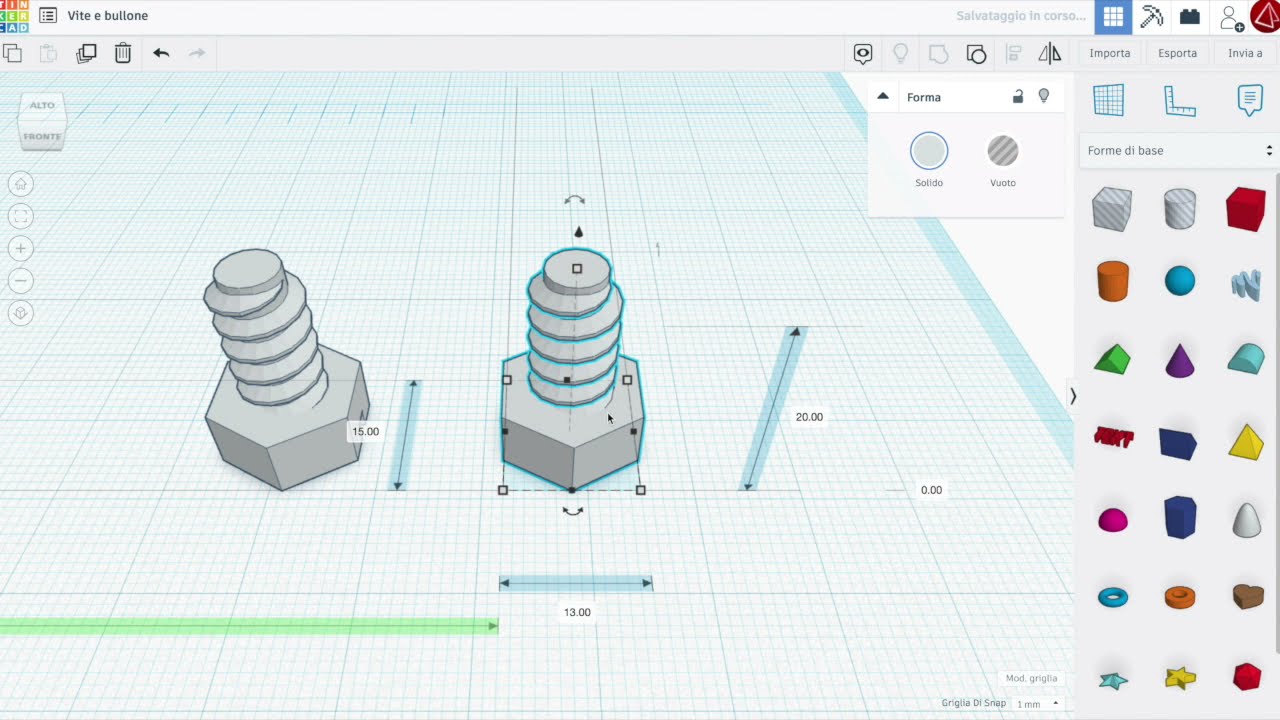This screenshot has width=1280, height=720.
Task: Open the user profile avatar
Action: (1266, 16)
